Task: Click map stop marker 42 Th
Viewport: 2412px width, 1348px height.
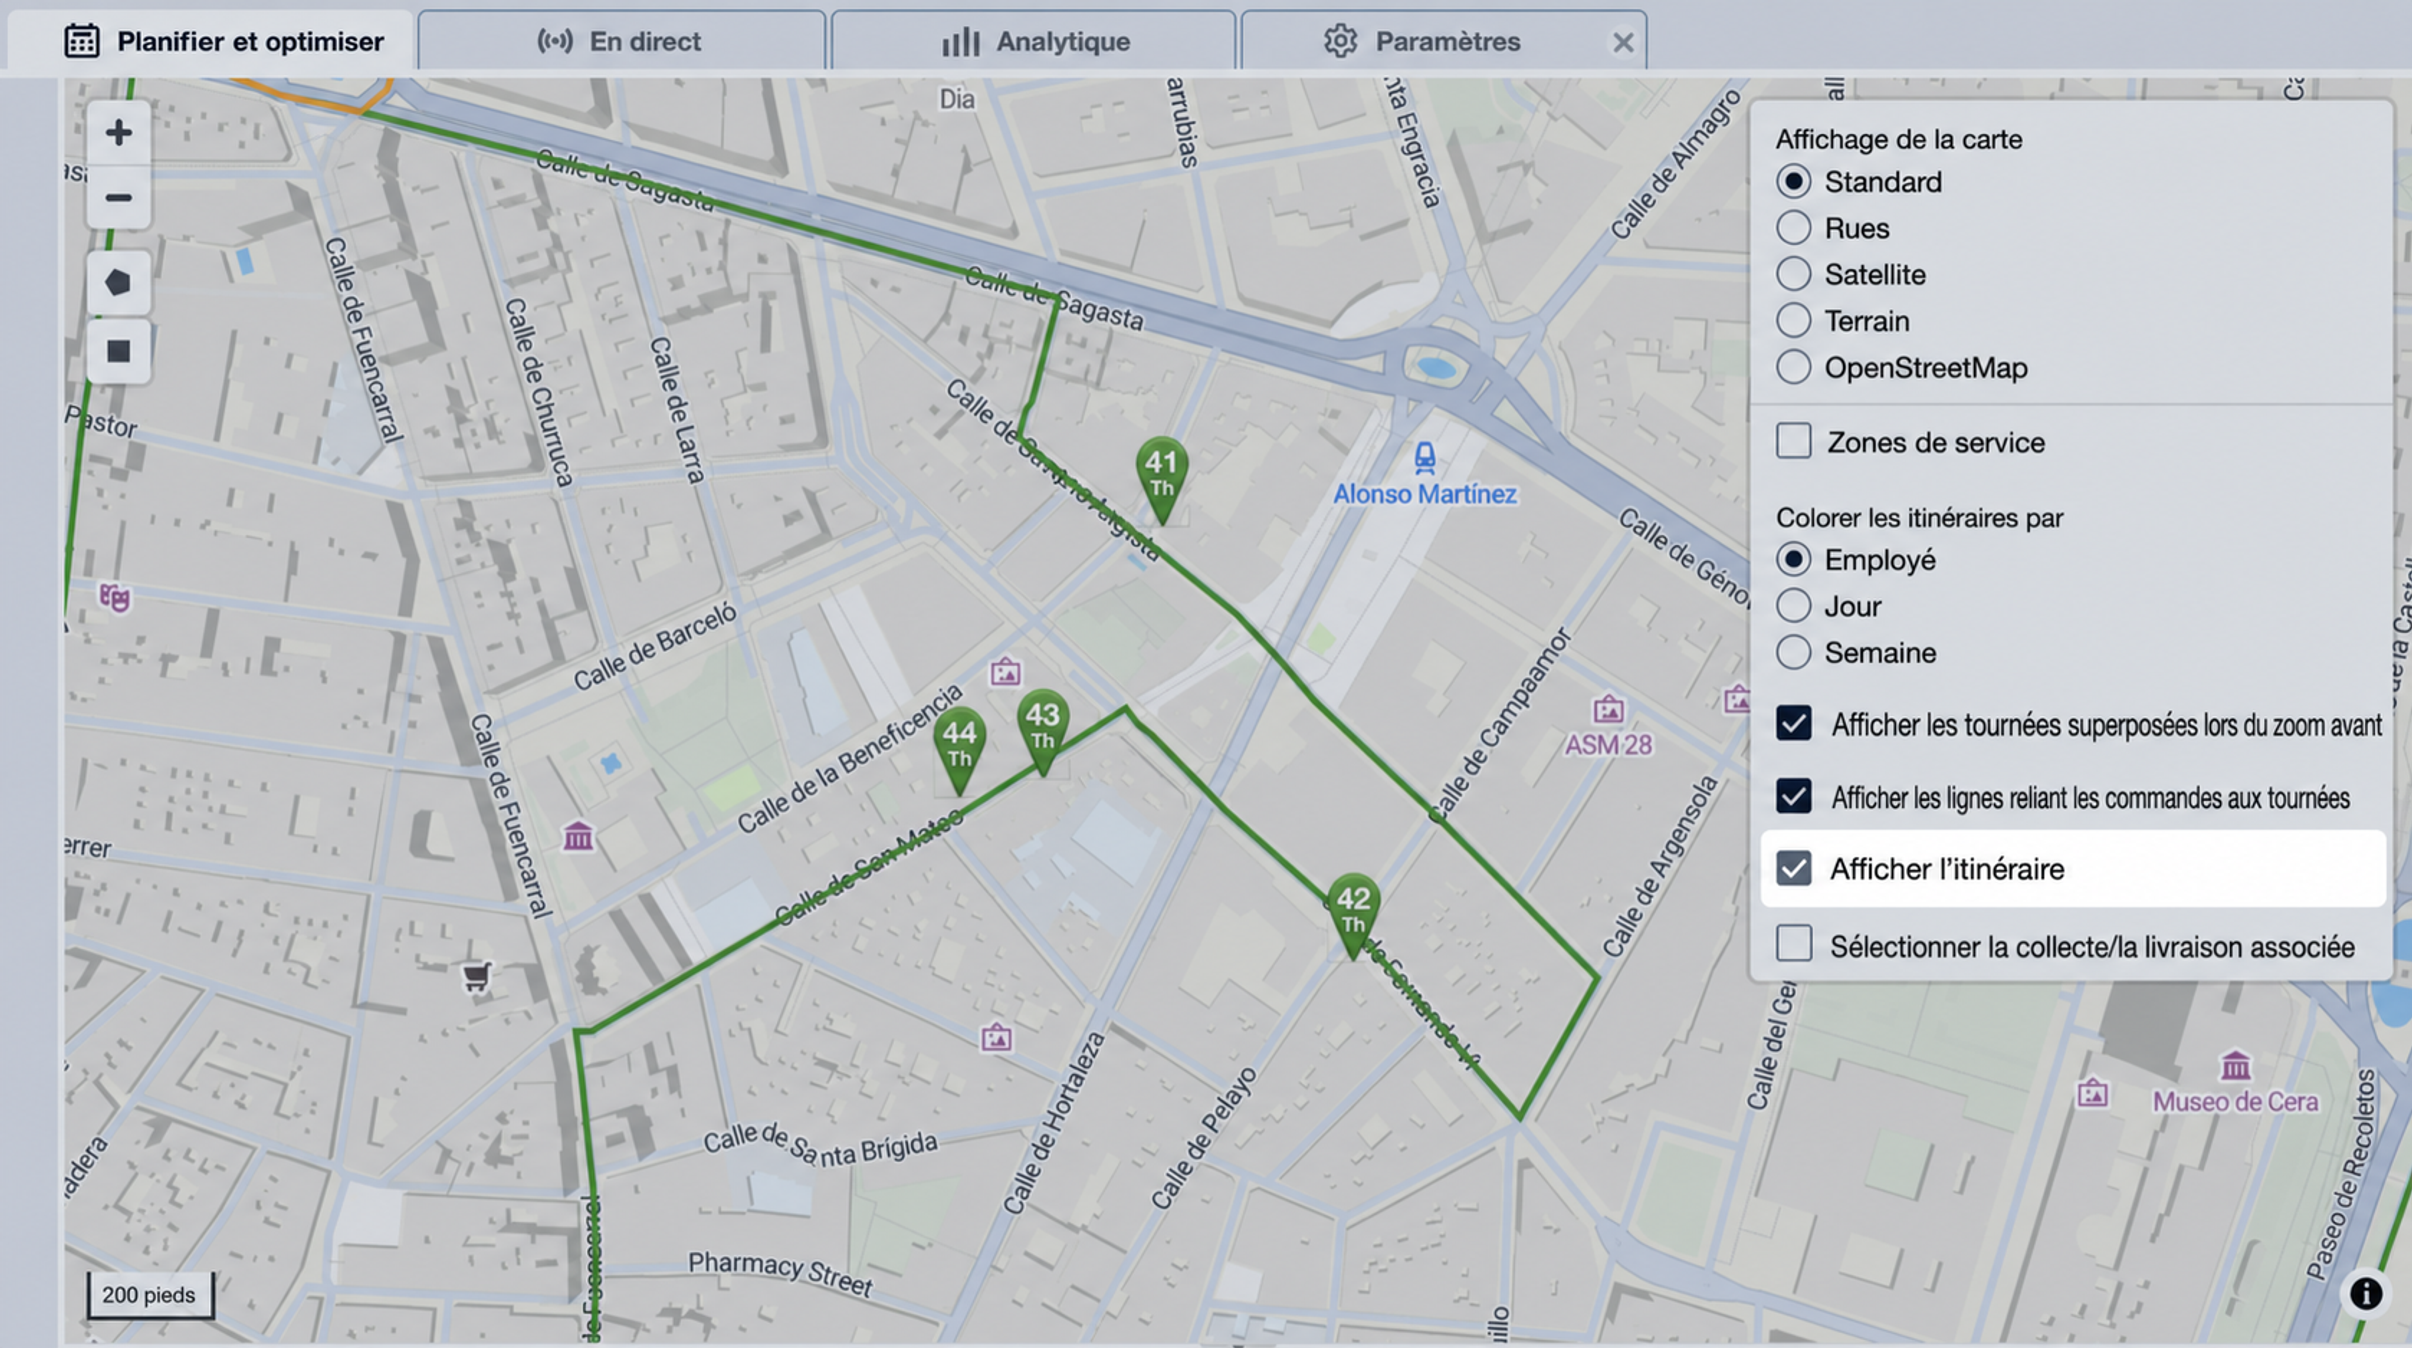Action: pos(1353,916)
